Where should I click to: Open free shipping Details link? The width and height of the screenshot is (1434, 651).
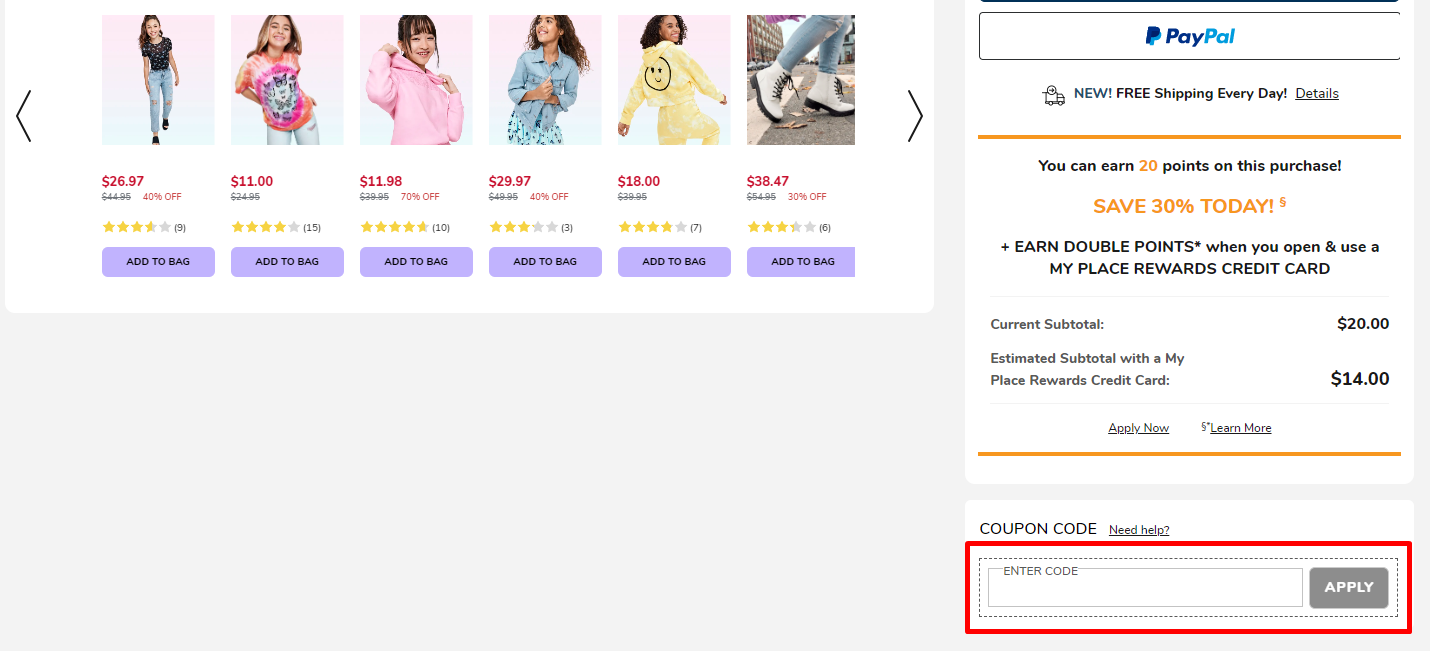pyautogui.click(x=1317, y=93)
